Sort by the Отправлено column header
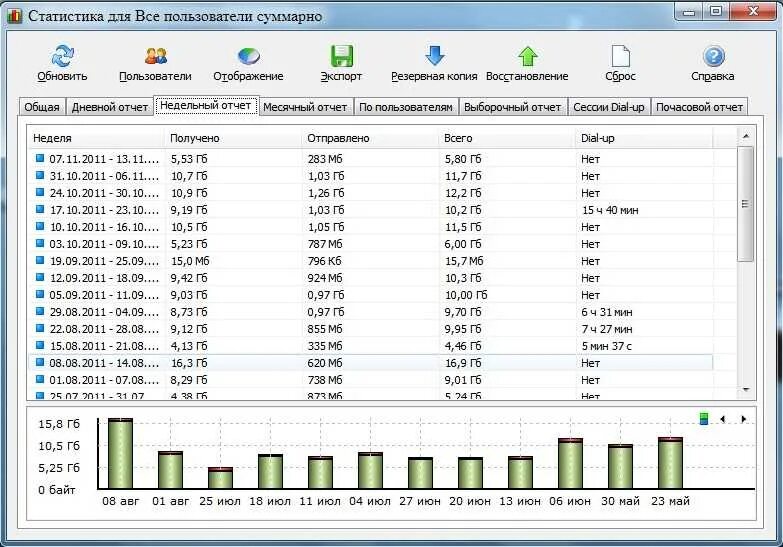Image resolution: width=783 pixels, height=547 pixels. 370,138
